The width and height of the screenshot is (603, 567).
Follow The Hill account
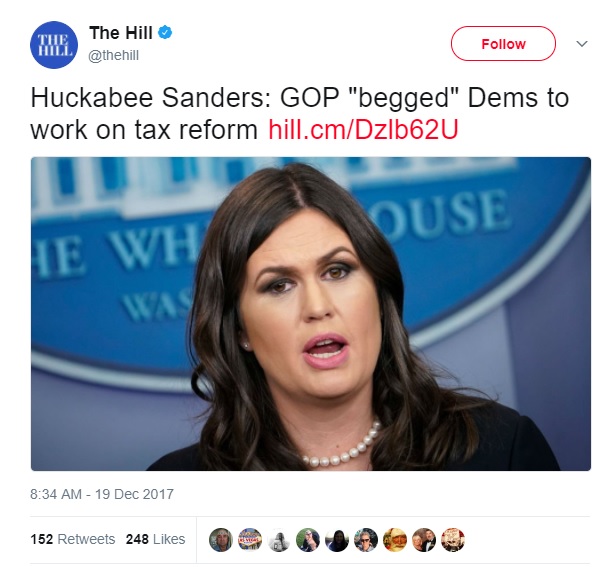503,43
